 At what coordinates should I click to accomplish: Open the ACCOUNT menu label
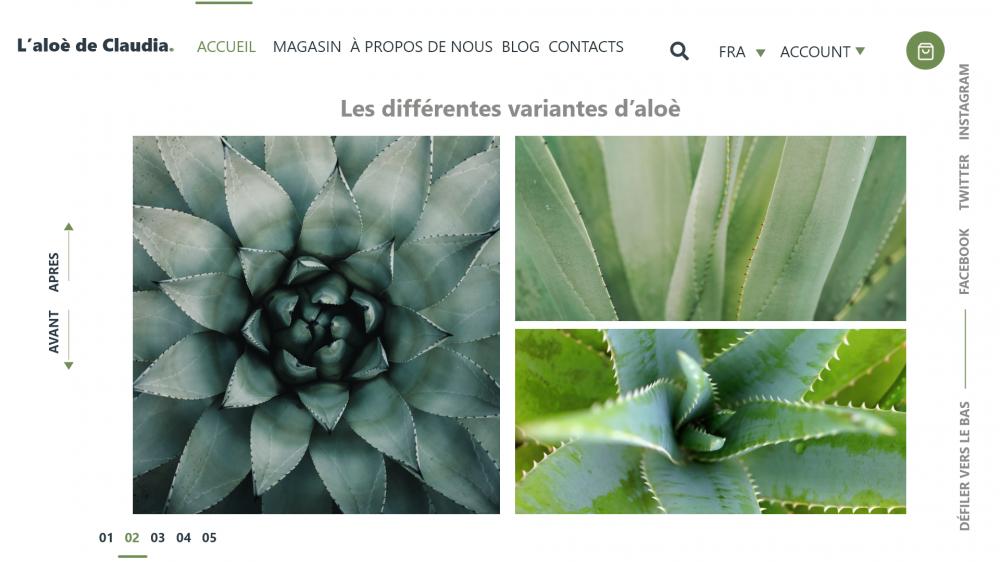(815, 52)
